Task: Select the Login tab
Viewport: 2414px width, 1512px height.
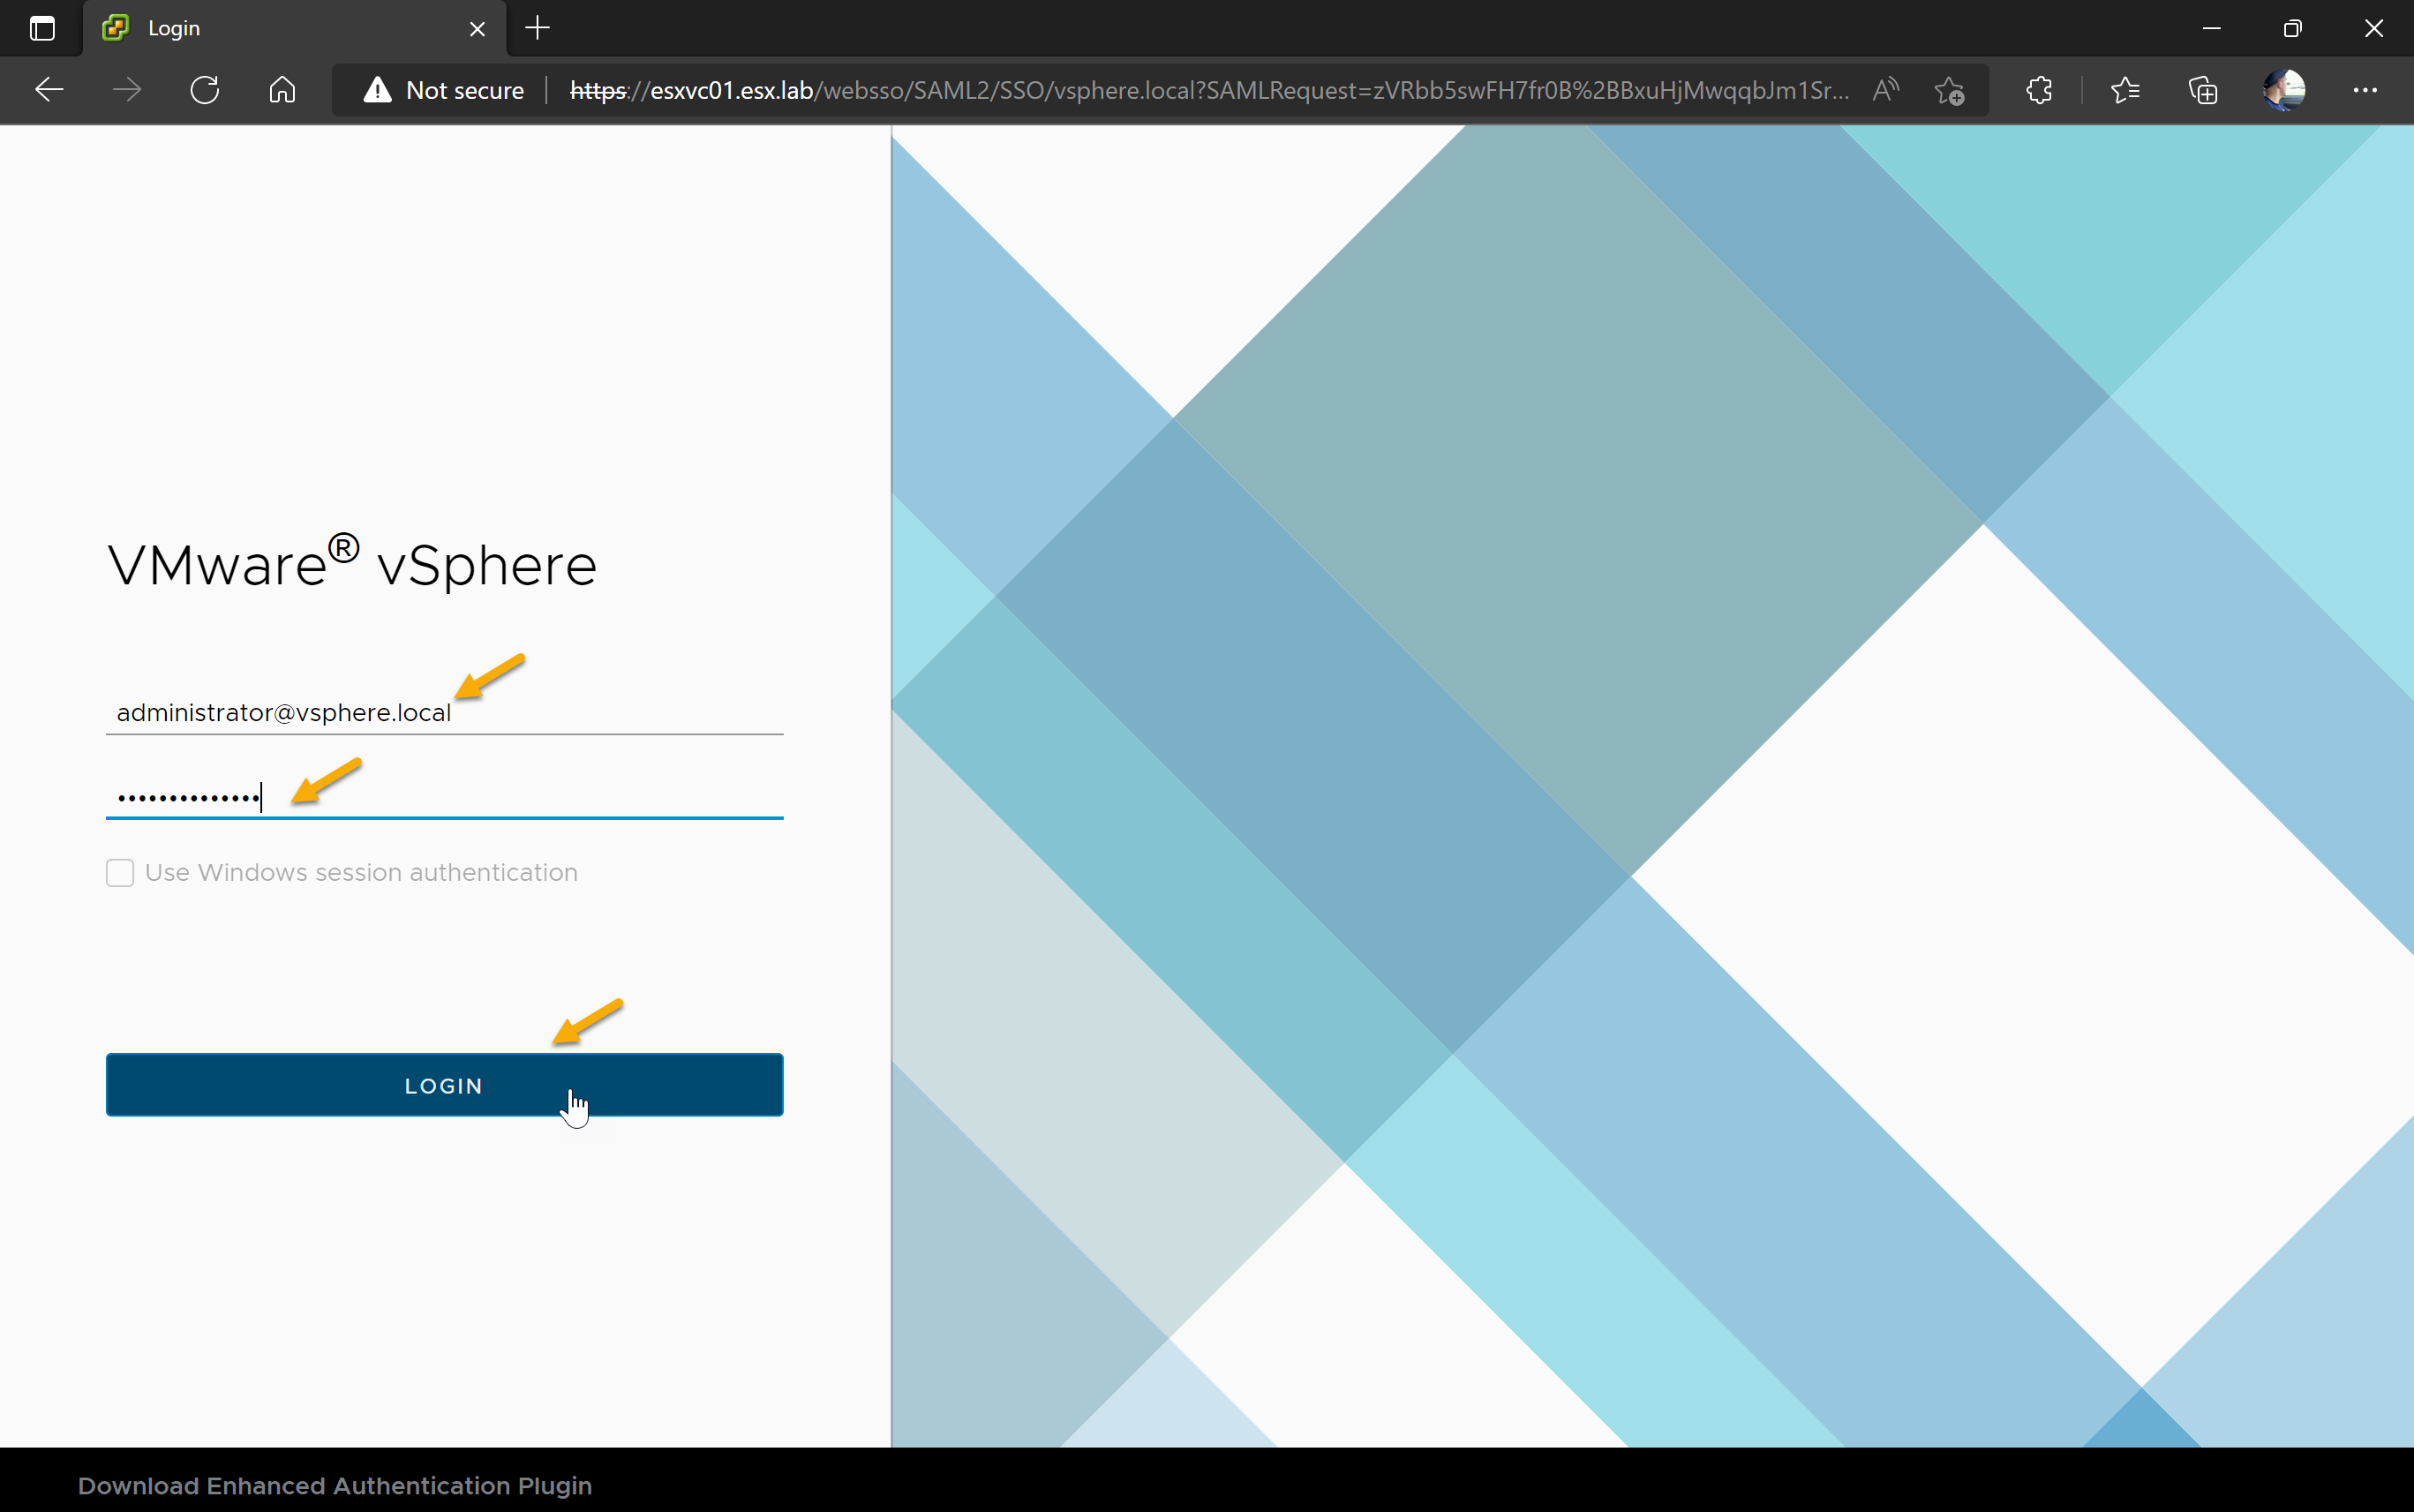Action: pos(295,28)
